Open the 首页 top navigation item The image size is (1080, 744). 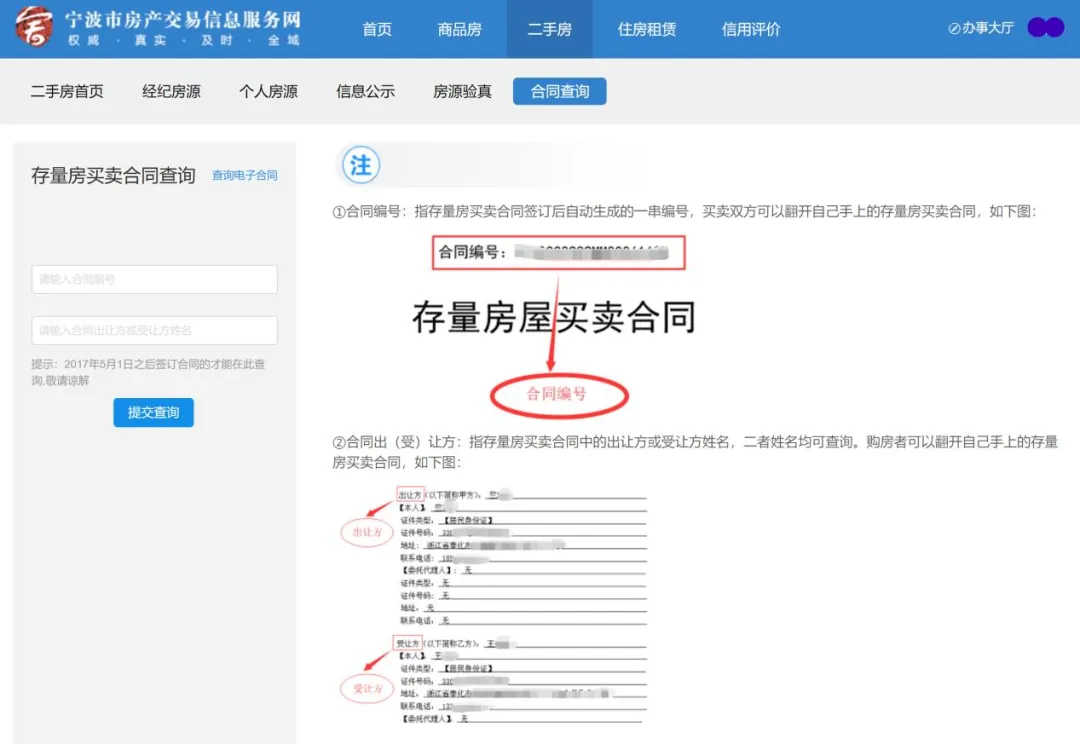[x=377, y=29]
